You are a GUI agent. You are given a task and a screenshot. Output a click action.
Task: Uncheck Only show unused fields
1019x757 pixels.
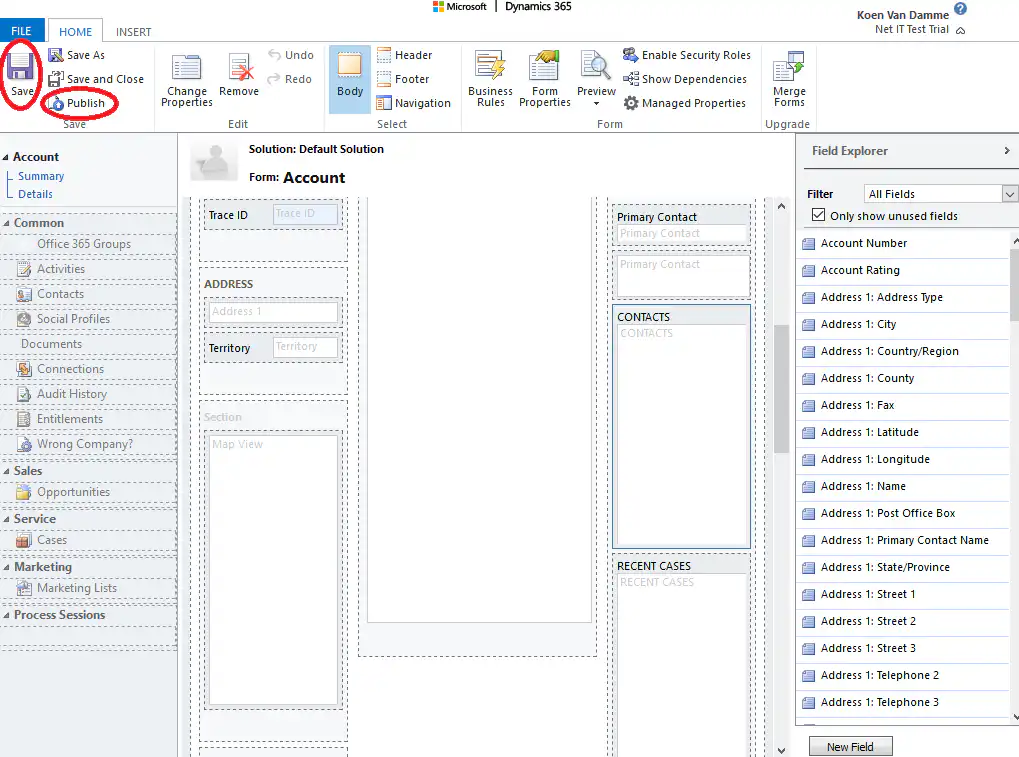pyautogui.click(x=819, y=216)
